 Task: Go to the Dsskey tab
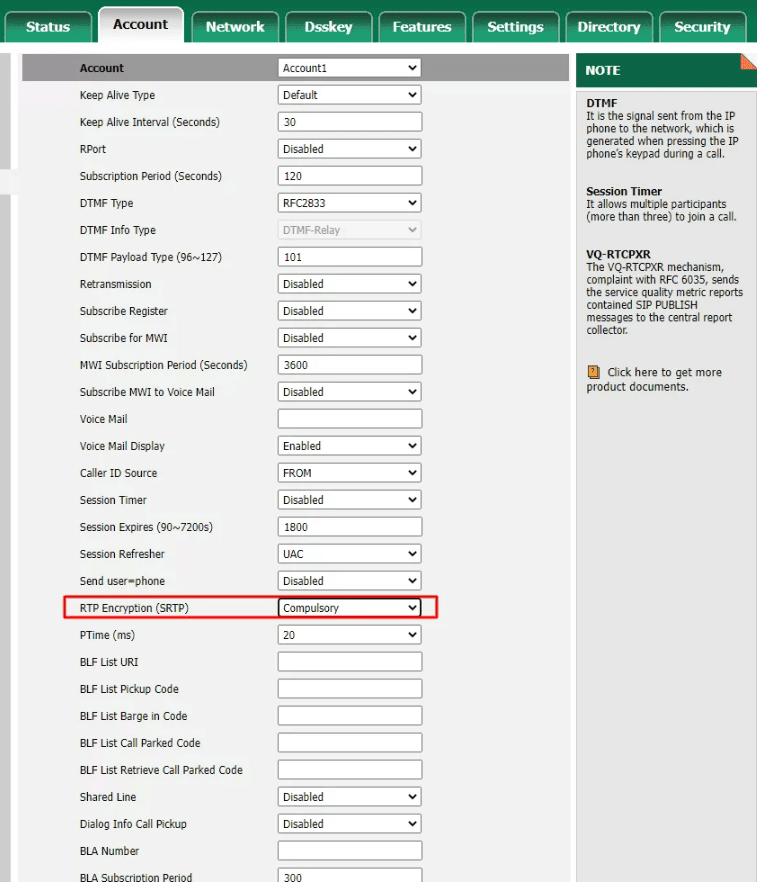pos(328,27)
